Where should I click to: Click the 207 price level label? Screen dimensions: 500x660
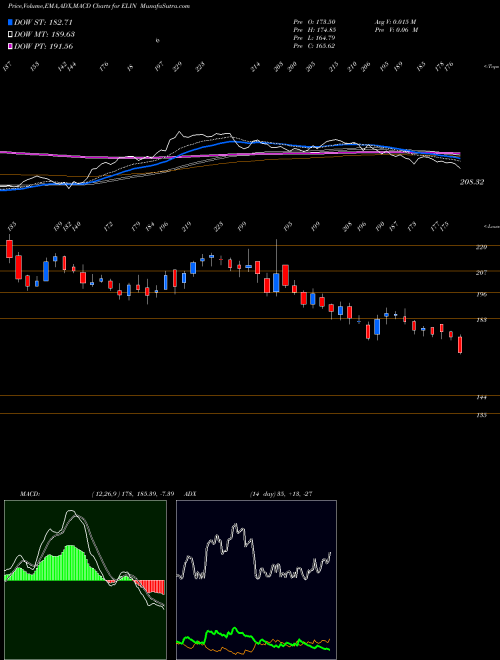coord(481,273)
